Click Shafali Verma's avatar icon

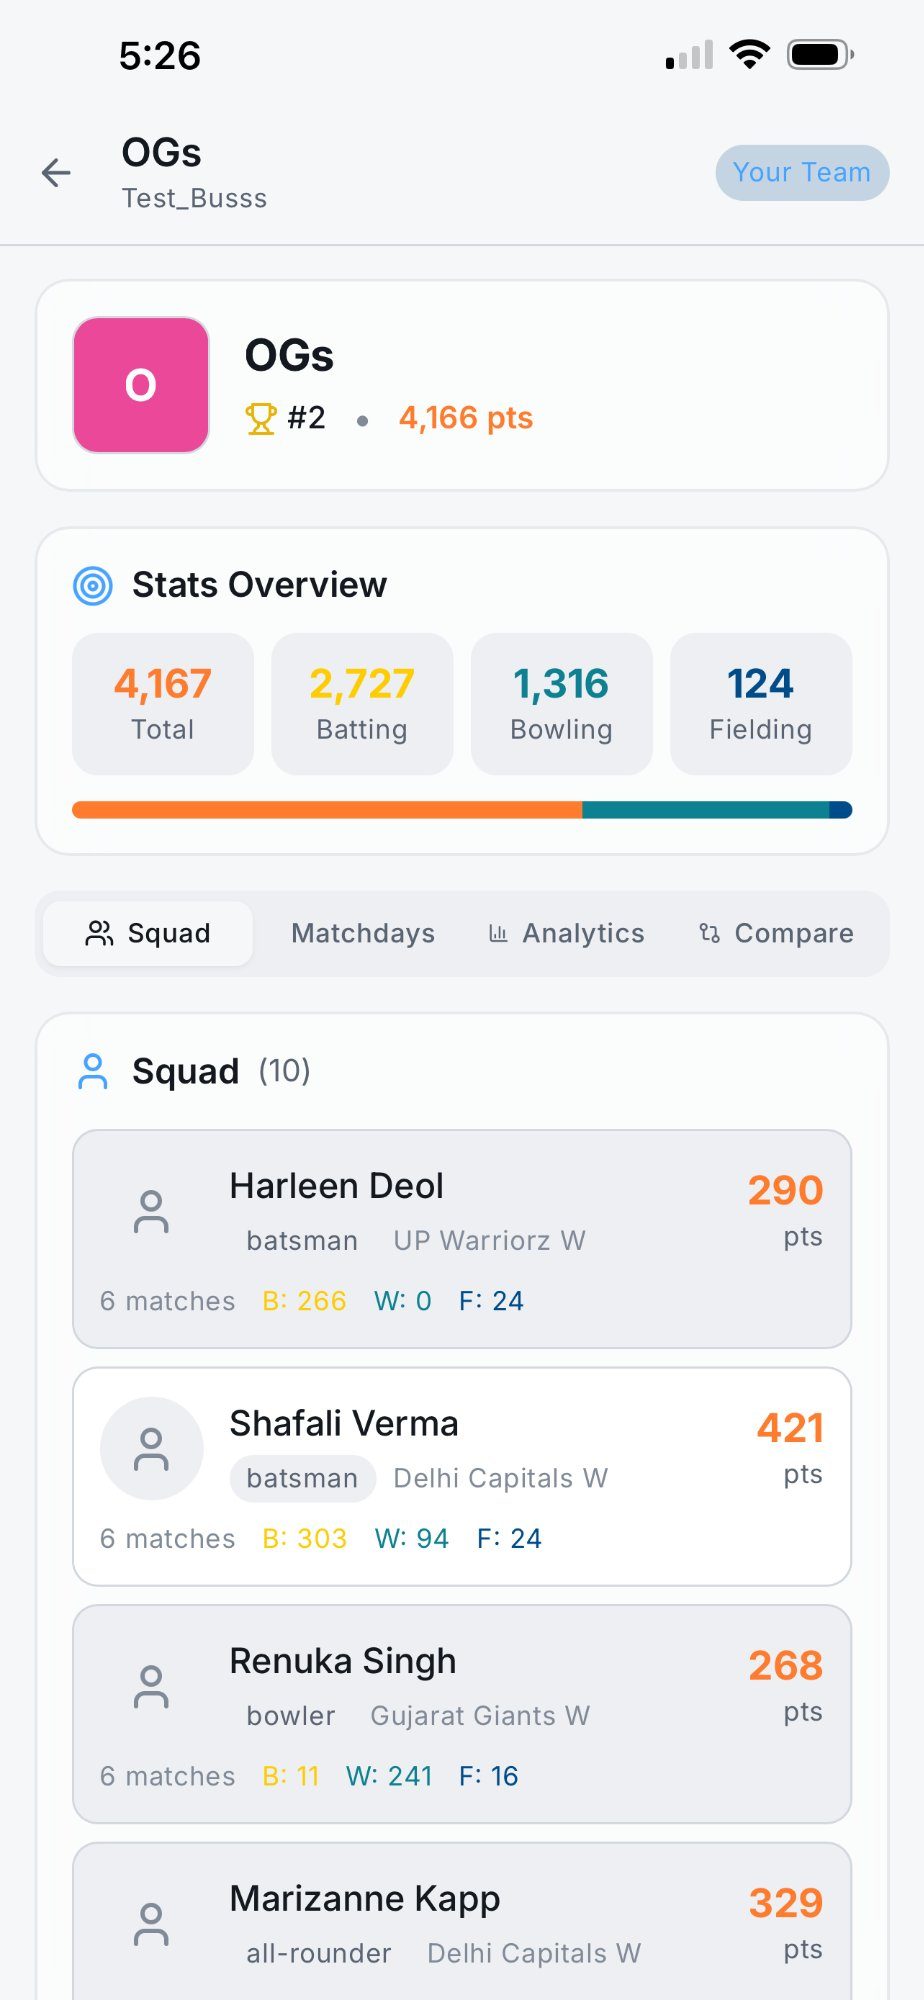151,1448
